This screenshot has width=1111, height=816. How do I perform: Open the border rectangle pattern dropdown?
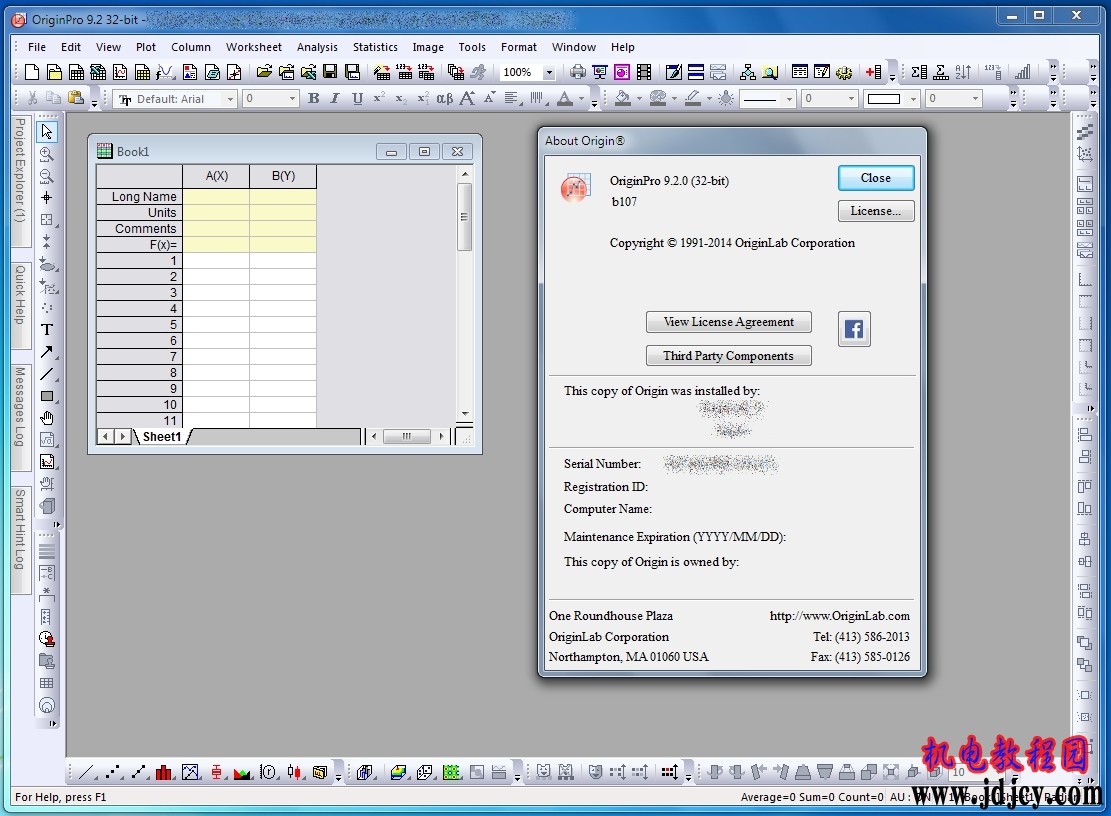(x=913, y=99)
